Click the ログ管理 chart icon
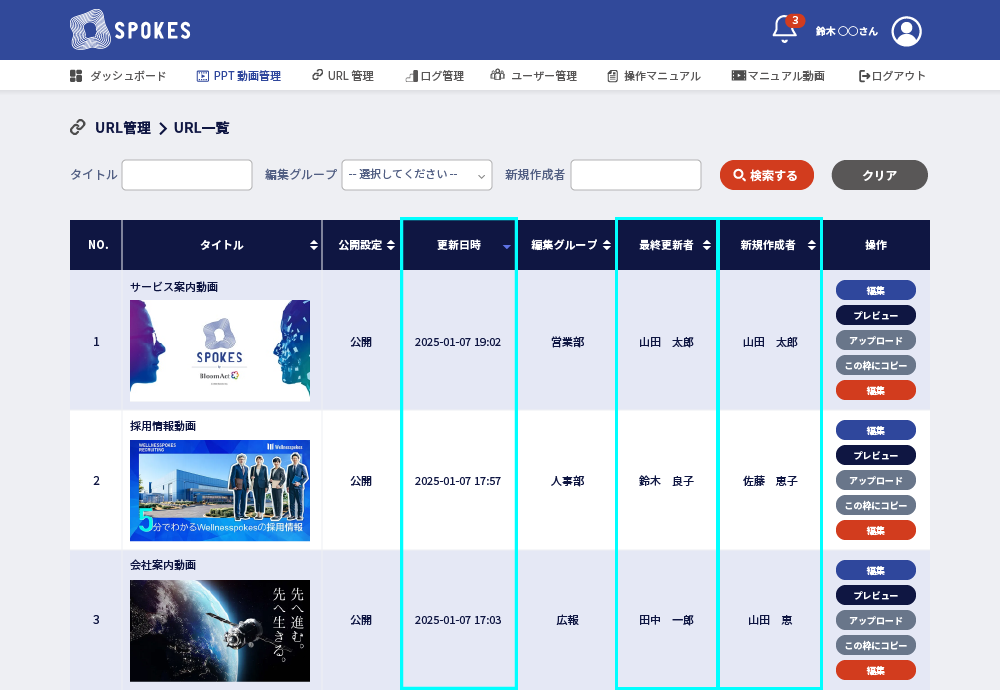1000x690 pixels. 410,75
